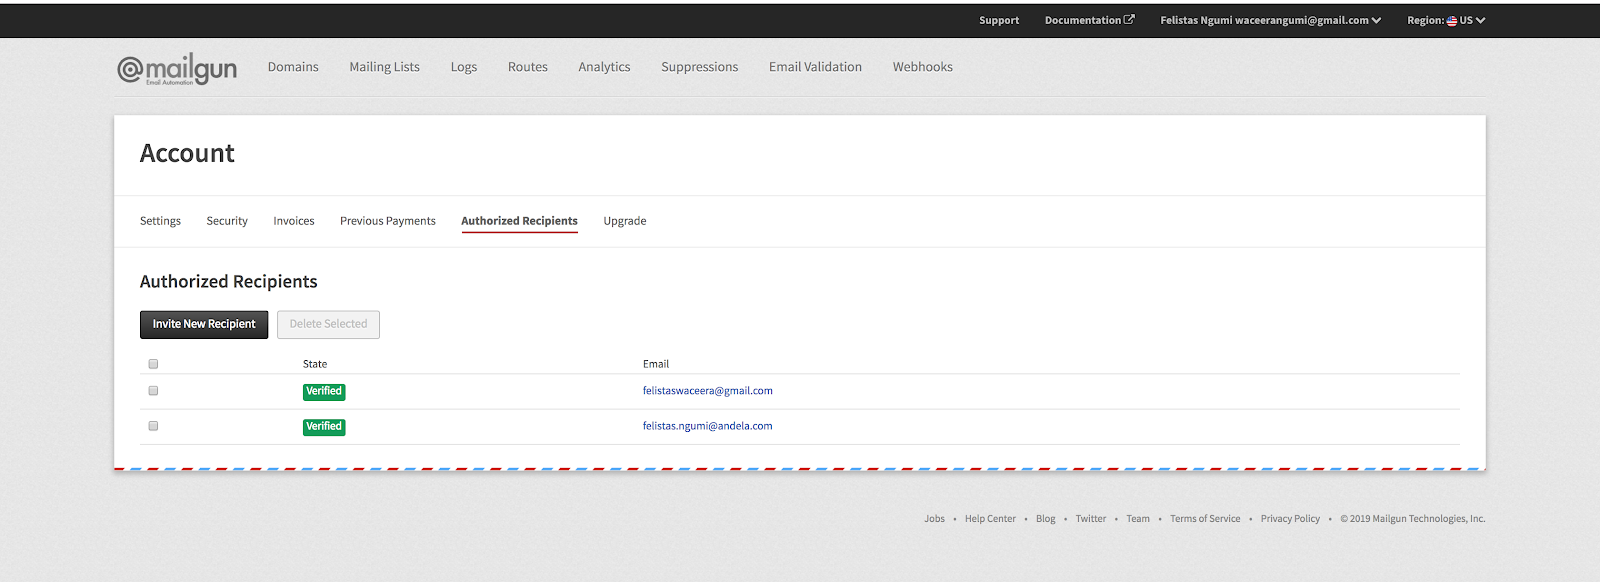Click Delete Selected button

tap(328, 324)
